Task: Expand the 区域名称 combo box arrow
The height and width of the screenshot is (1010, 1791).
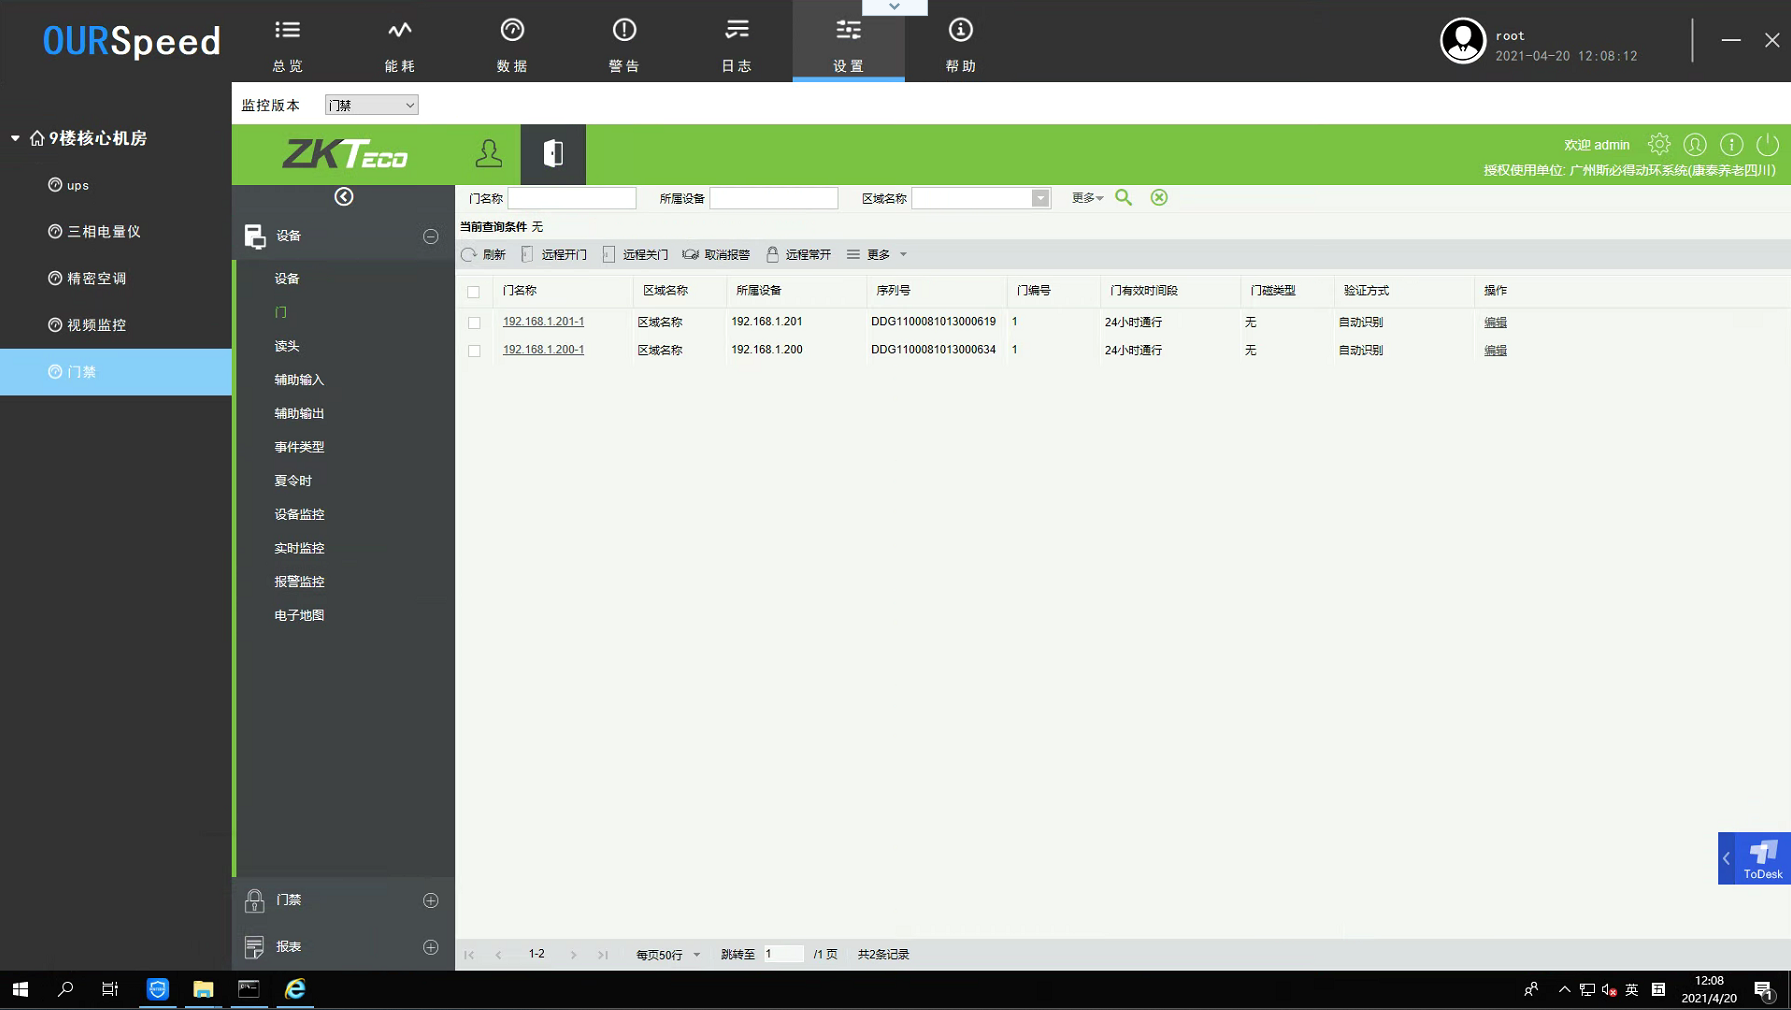Action: 1040,199
